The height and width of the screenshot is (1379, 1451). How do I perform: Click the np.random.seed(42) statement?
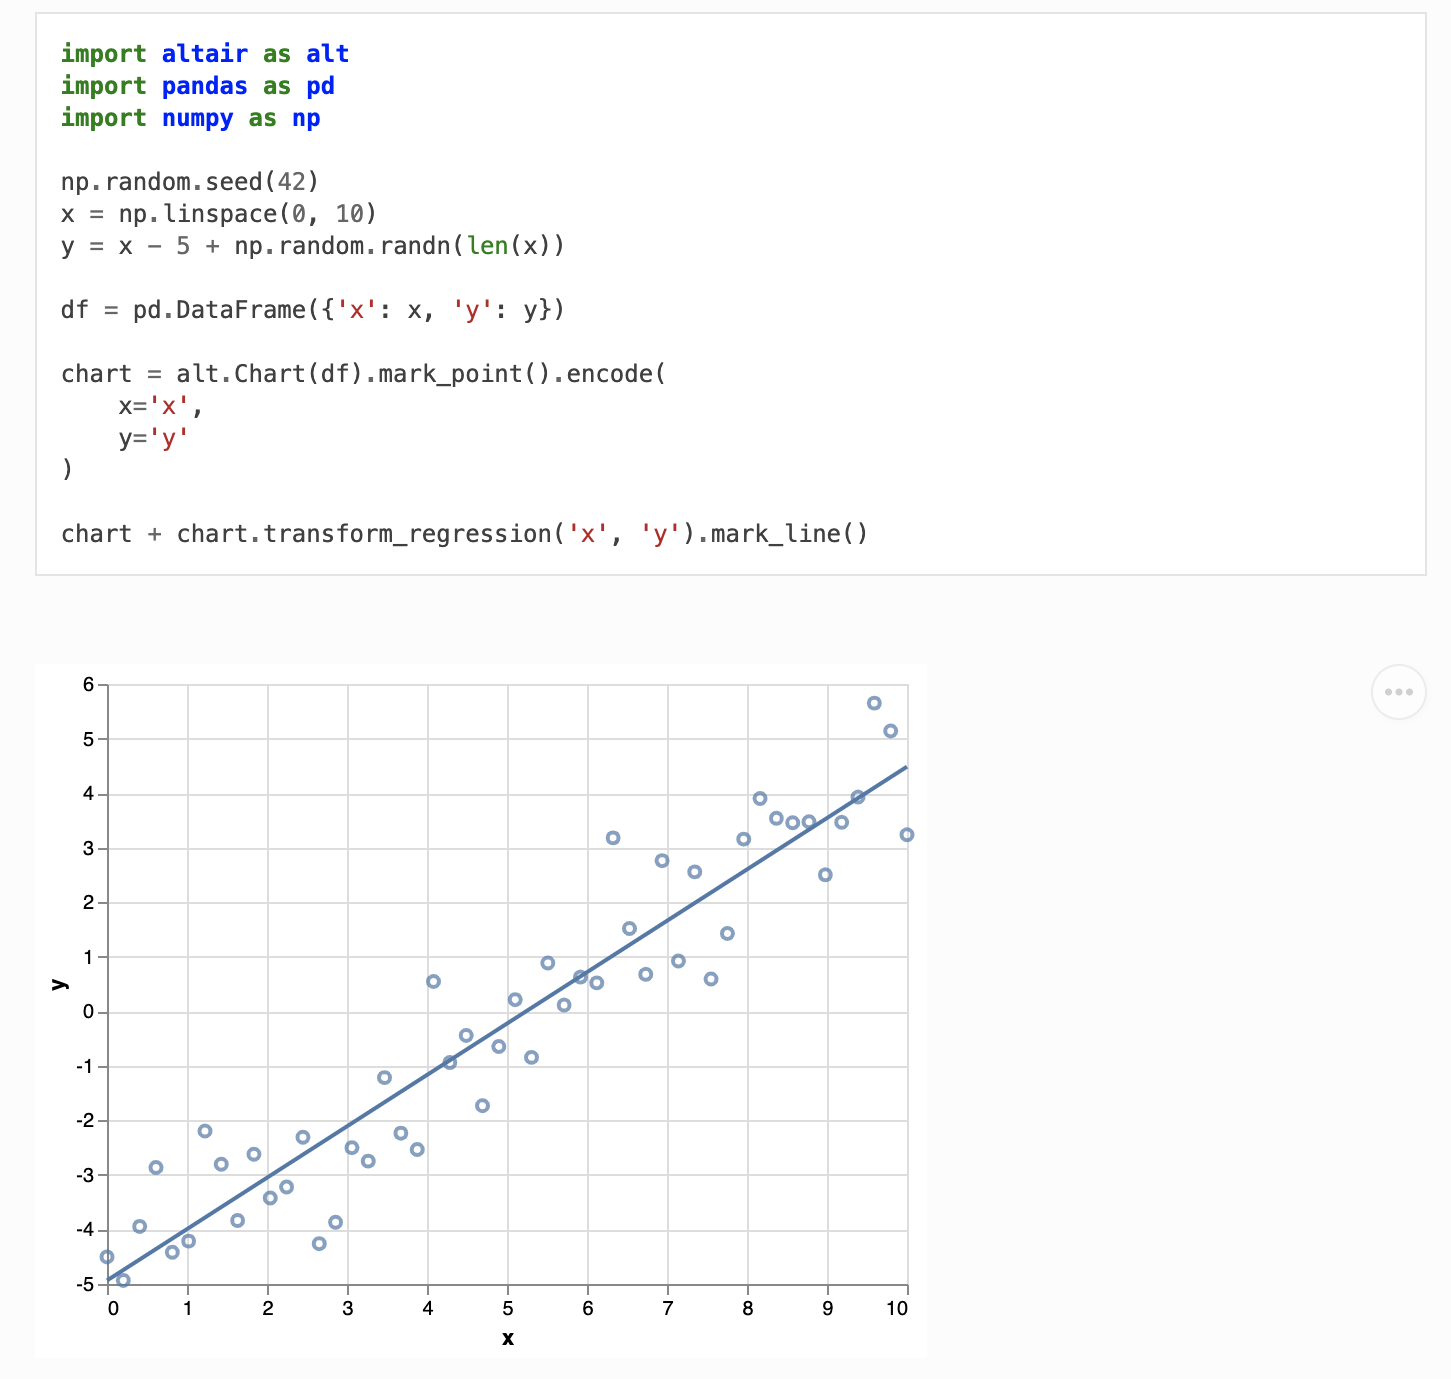click(x=188, y=182)
